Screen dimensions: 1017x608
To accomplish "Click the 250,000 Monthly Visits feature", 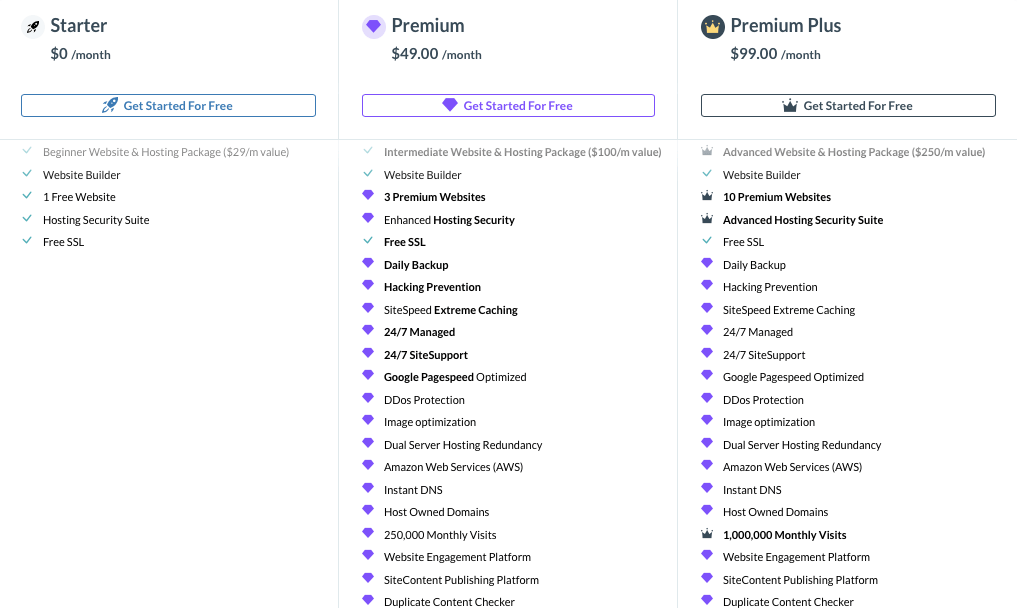I will [x=440, y=535].
